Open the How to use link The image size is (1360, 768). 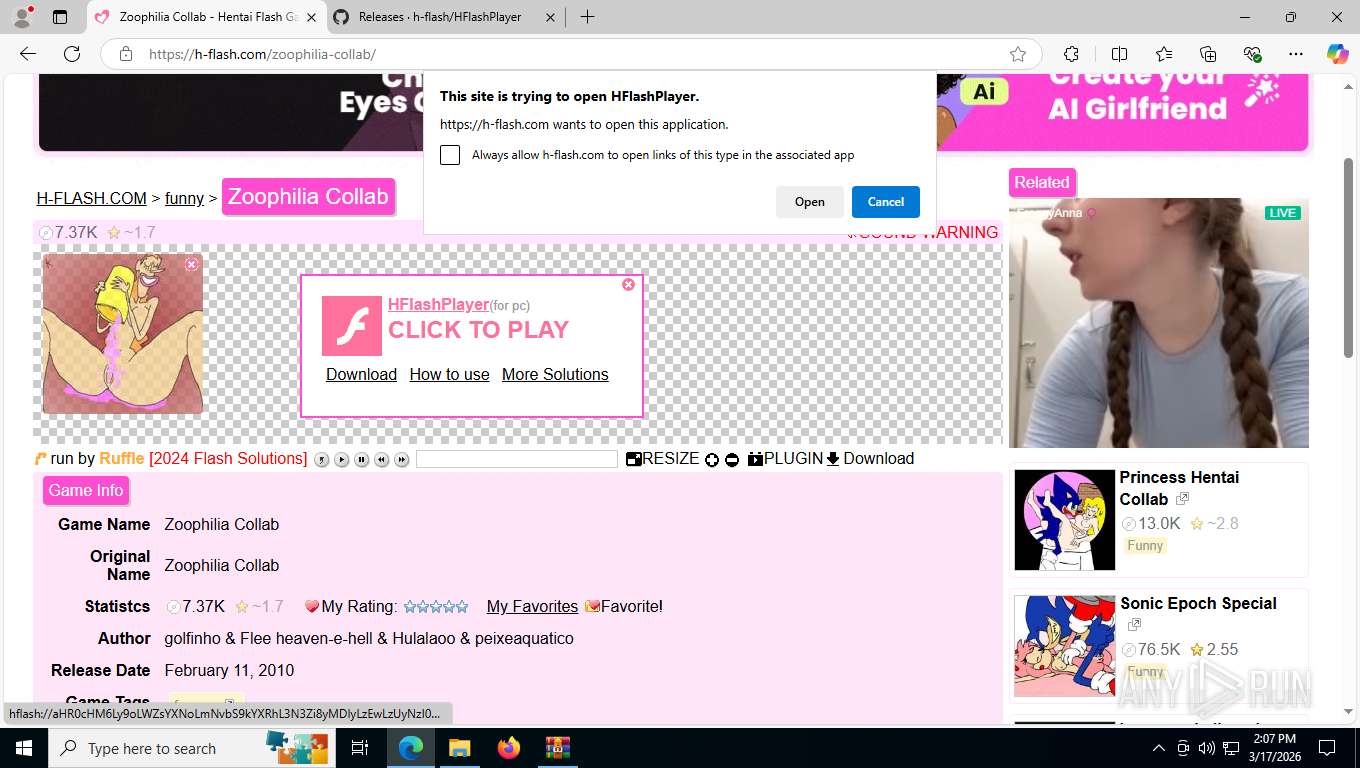[x=449, y=374]
